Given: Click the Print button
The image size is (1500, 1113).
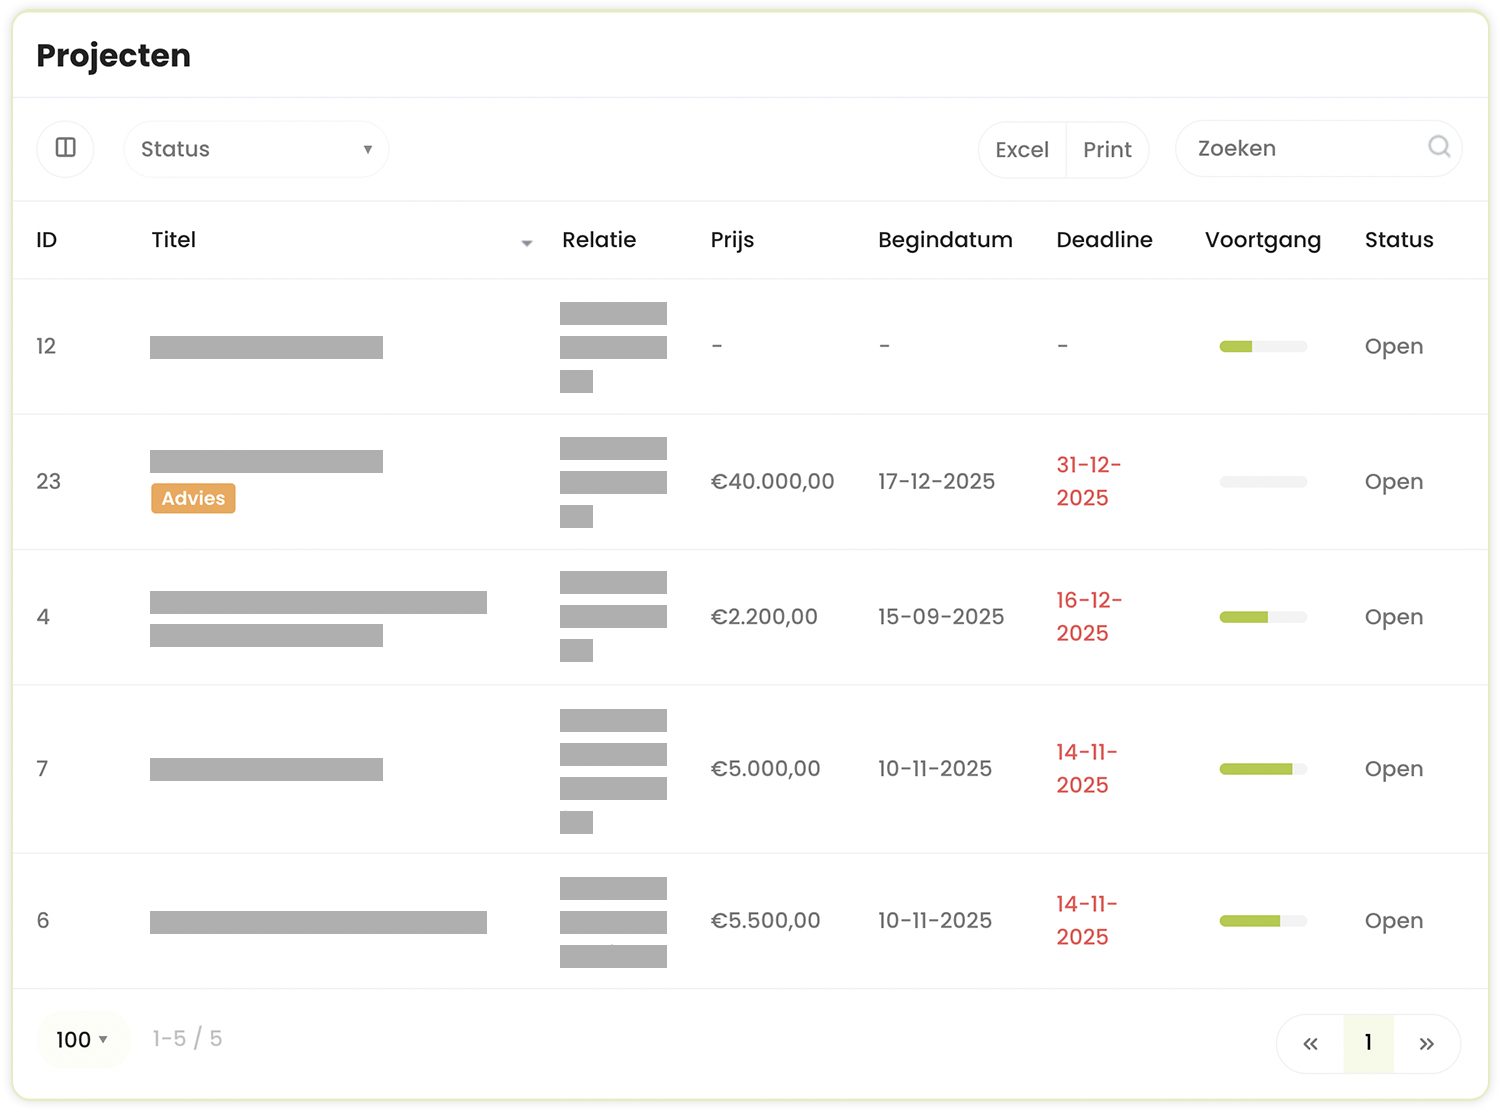Looking at the screenshot, I should click(x=1107, y=150).
